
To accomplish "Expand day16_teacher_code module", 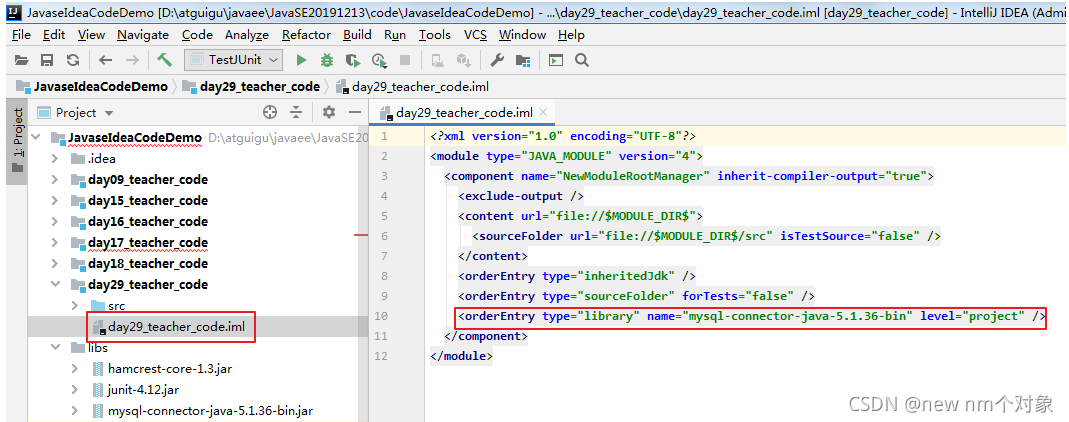I will 55,222.
